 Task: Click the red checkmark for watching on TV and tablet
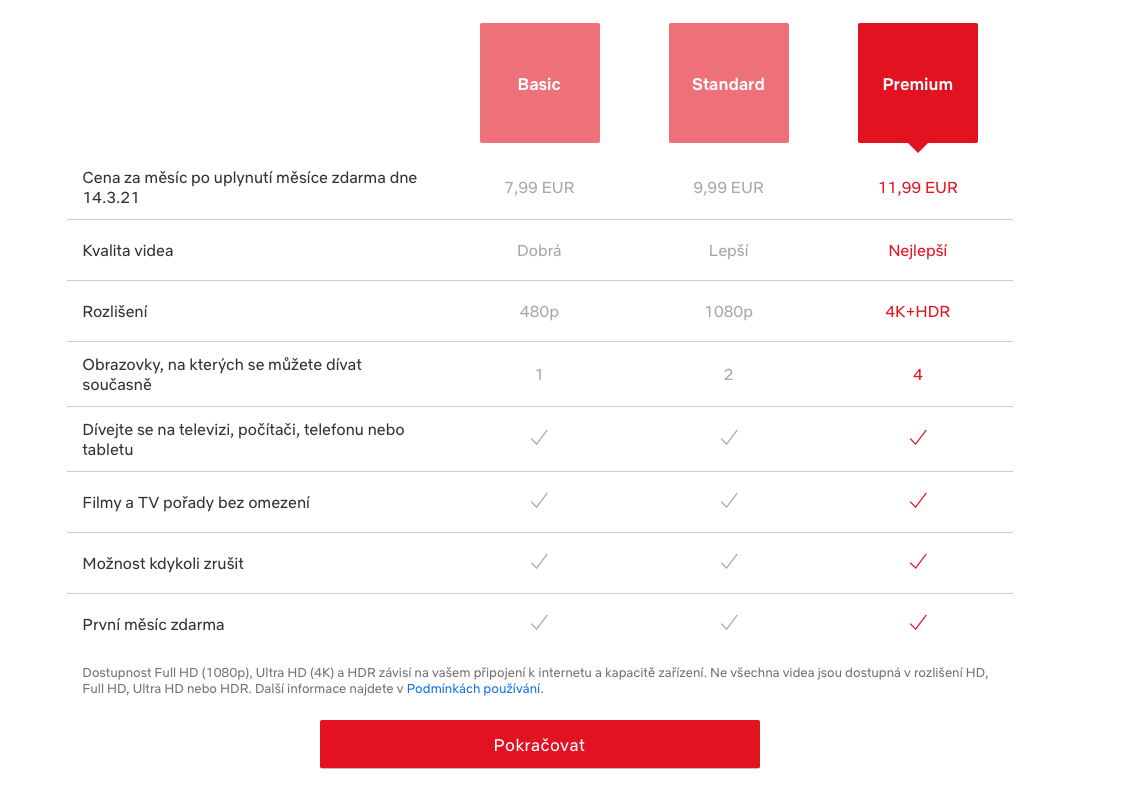pyautogui.click(x=917, y=437)
